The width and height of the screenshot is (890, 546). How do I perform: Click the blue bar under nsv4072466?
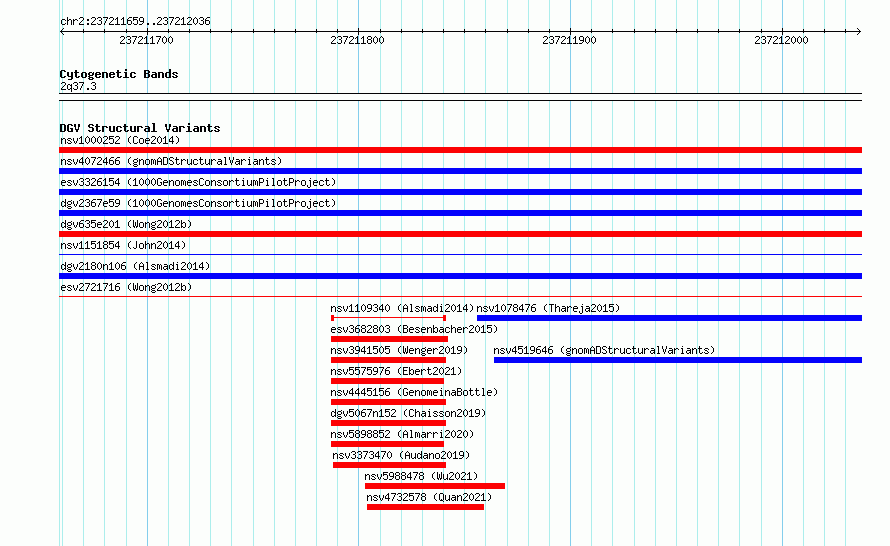(x=460, y=171)
